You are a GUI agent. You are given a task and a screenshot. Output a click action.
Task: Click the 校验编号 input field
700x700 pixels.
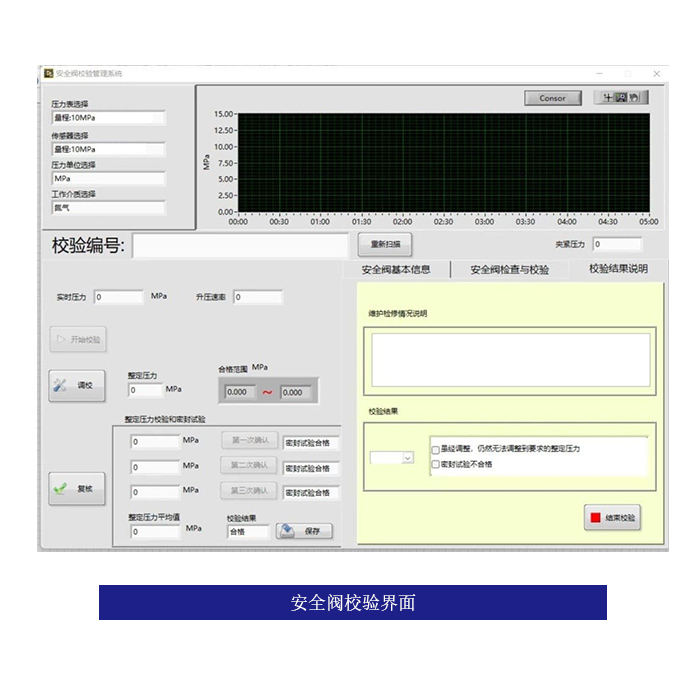pos(240,246)
